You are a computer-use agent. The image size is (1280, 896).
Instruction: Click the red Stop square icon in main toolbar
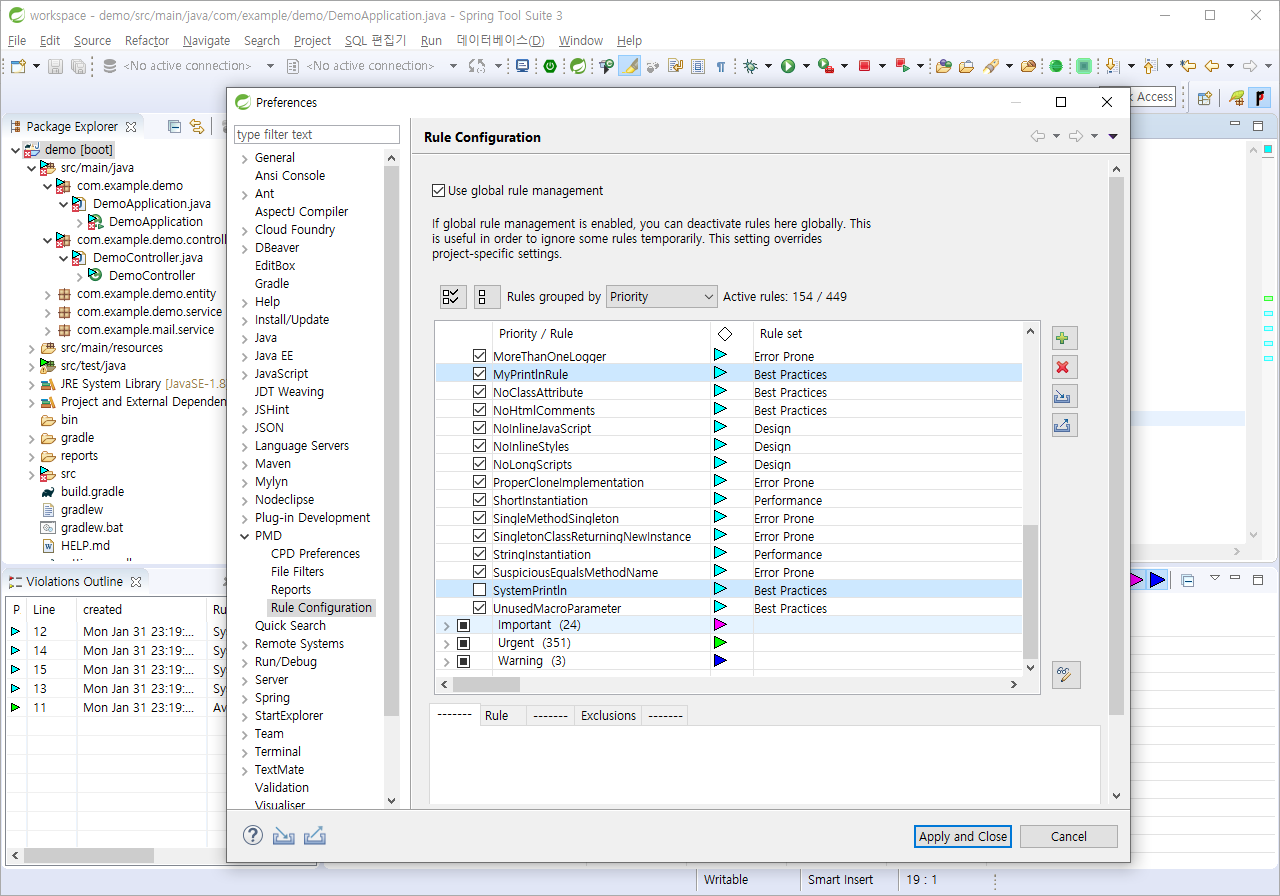[865, 66]
